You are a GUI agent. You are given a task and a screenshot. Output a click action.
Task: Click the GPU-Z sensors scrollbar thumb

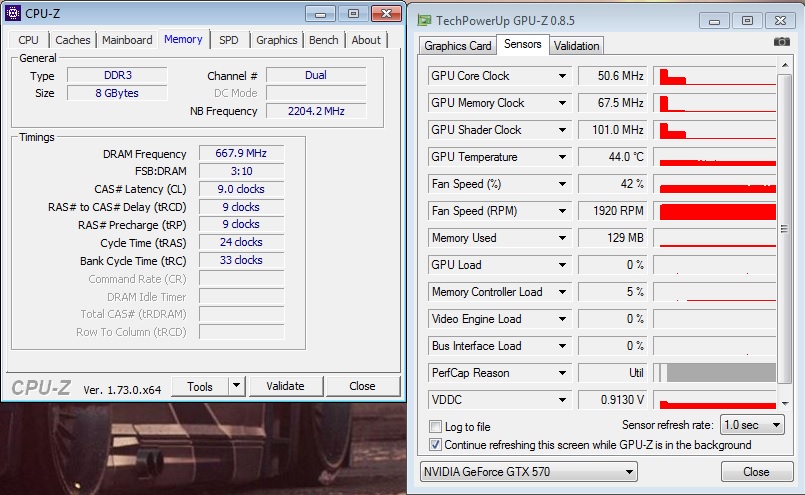click(x=784, y=229)
